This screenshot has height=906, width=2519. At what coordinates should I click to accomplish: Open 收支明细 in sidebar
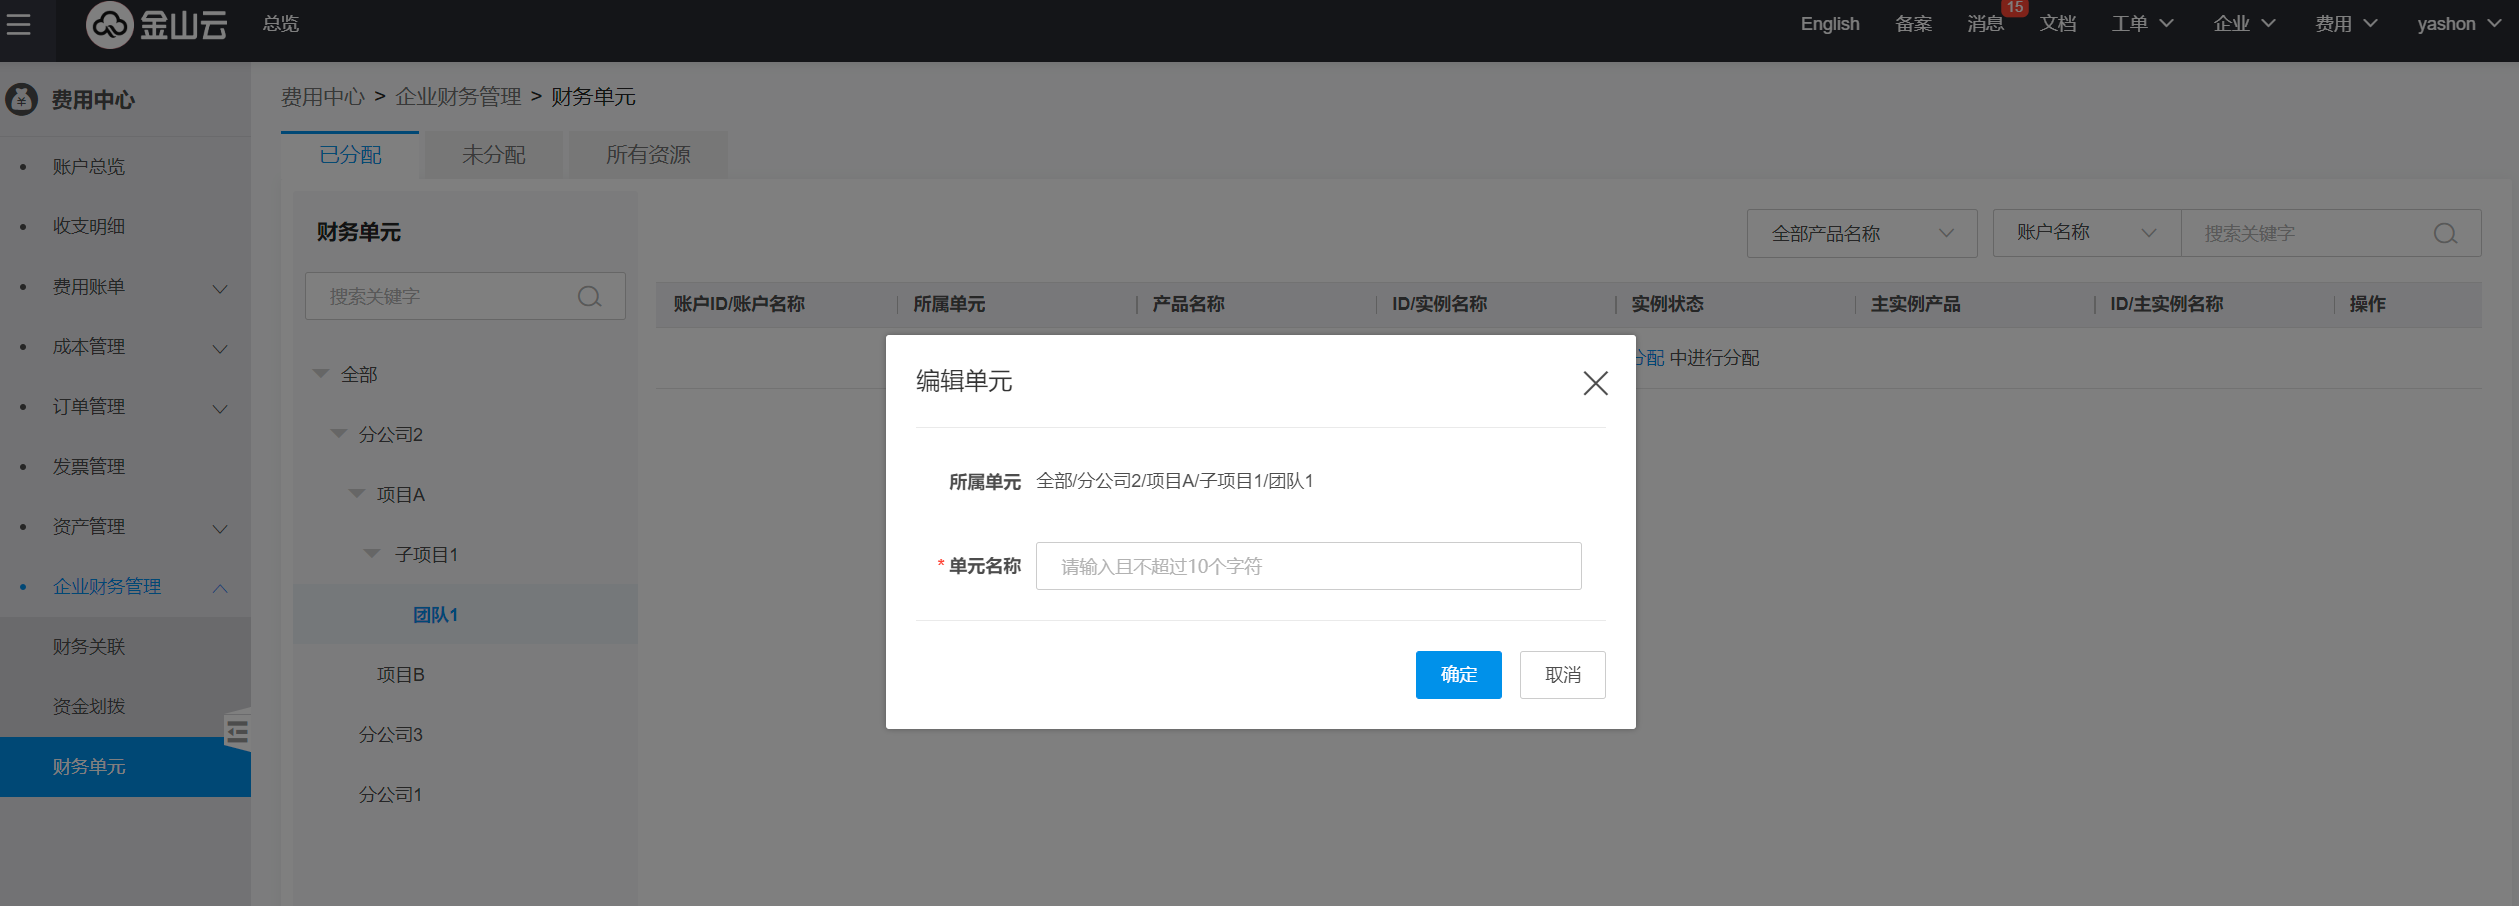click(x=89, y=227)
